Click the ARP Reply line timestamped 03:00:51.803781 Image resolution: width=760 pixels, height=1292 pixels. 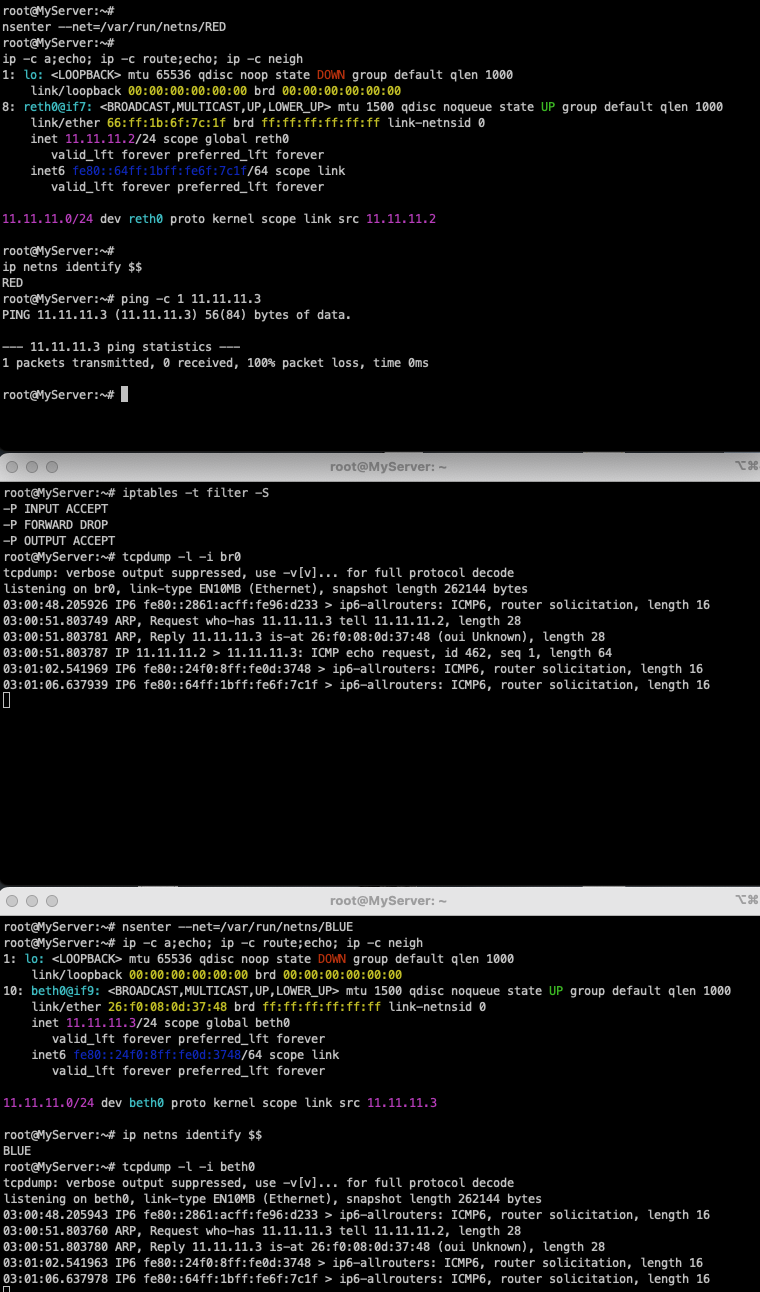304,637
